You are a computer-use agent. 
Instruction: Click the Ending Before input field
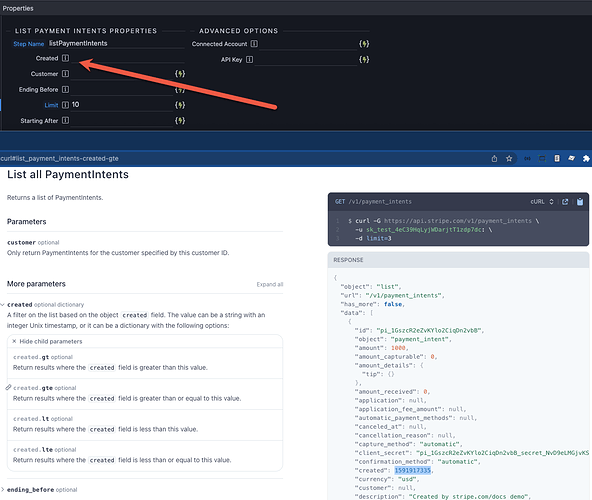click(x=122, y=90)
